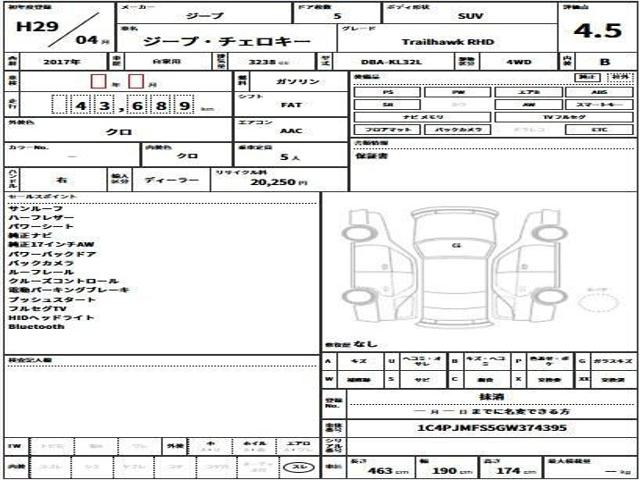Click the model code DBA-KL32L

click(x=391, y=62)
